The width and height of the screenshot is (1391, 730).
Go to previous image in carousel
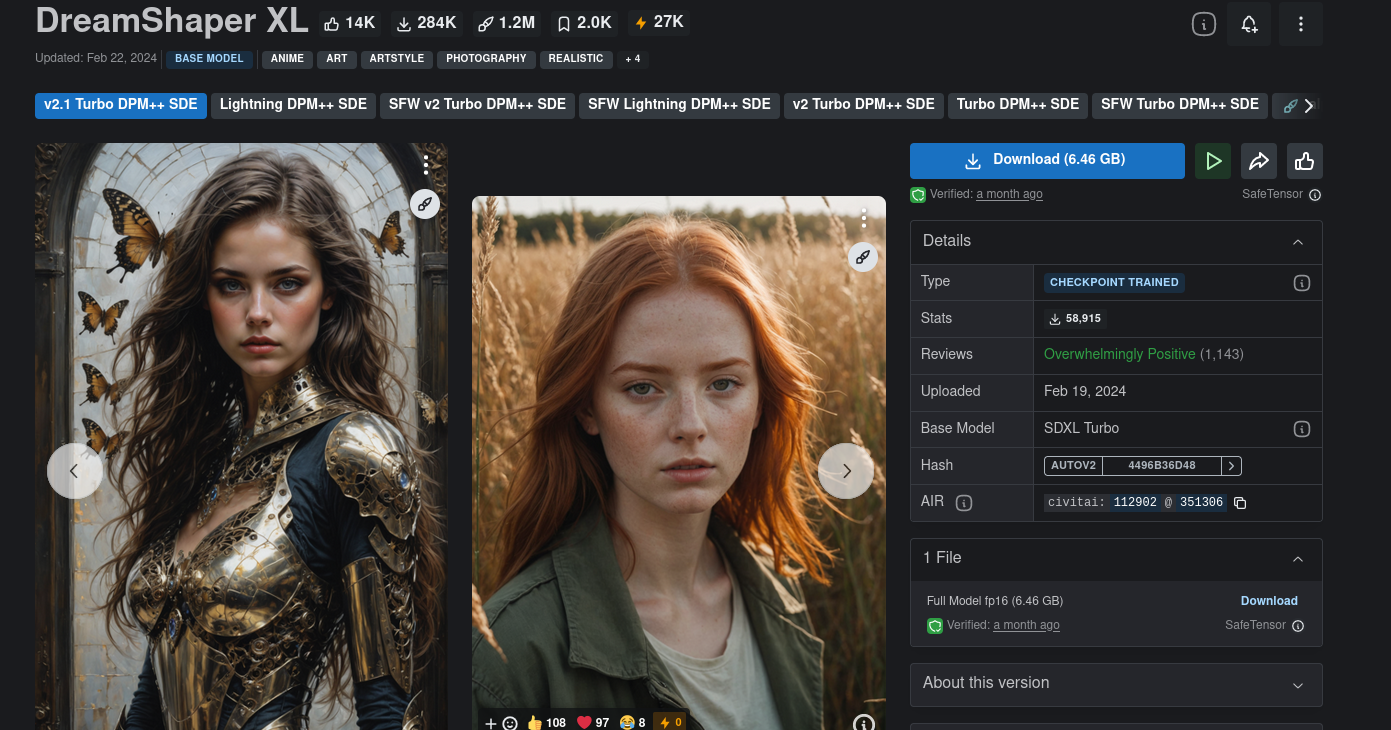coord(75,471)
